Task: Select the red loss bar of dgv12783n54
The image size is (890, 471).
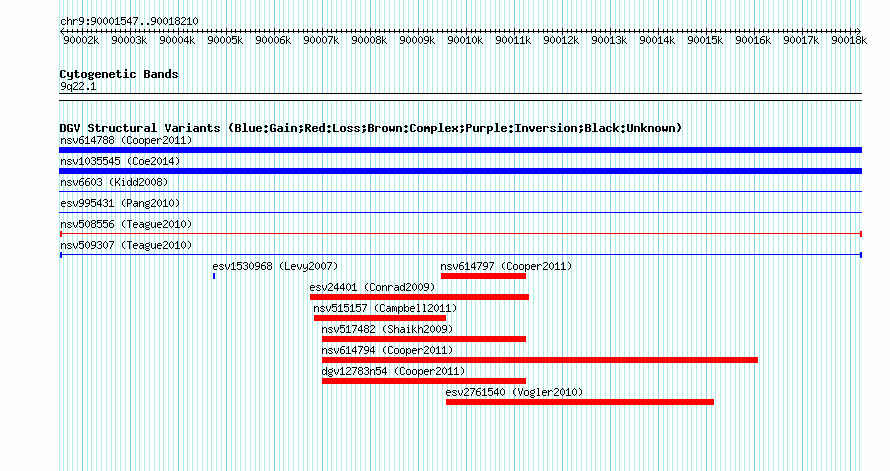Action: point(424,381)
